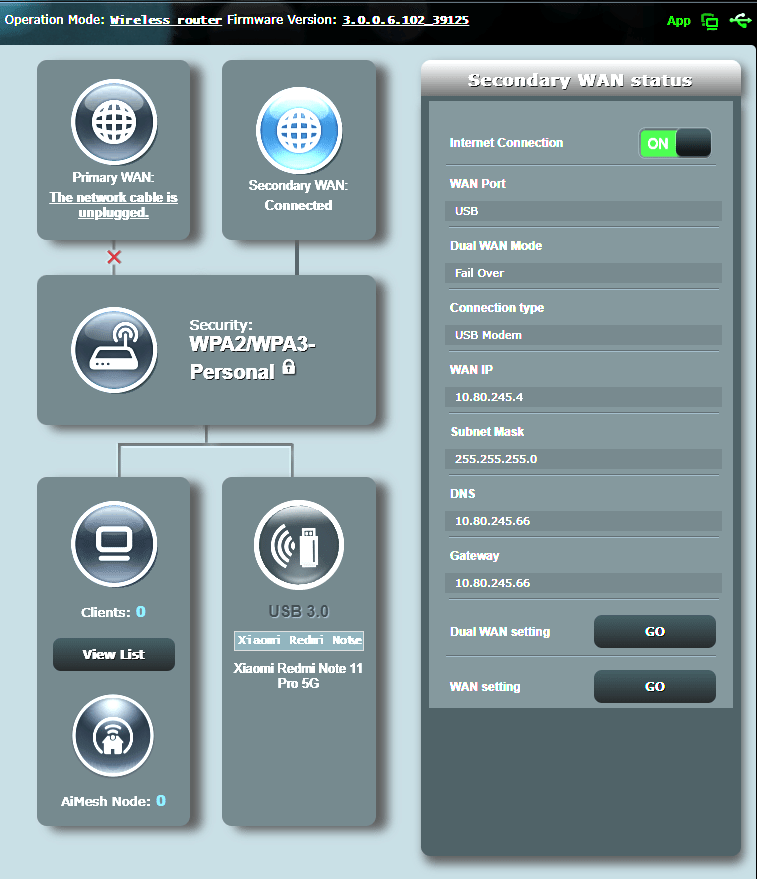Open the firmware version 3.0.0.6.102_39125 link

(406, 20)
